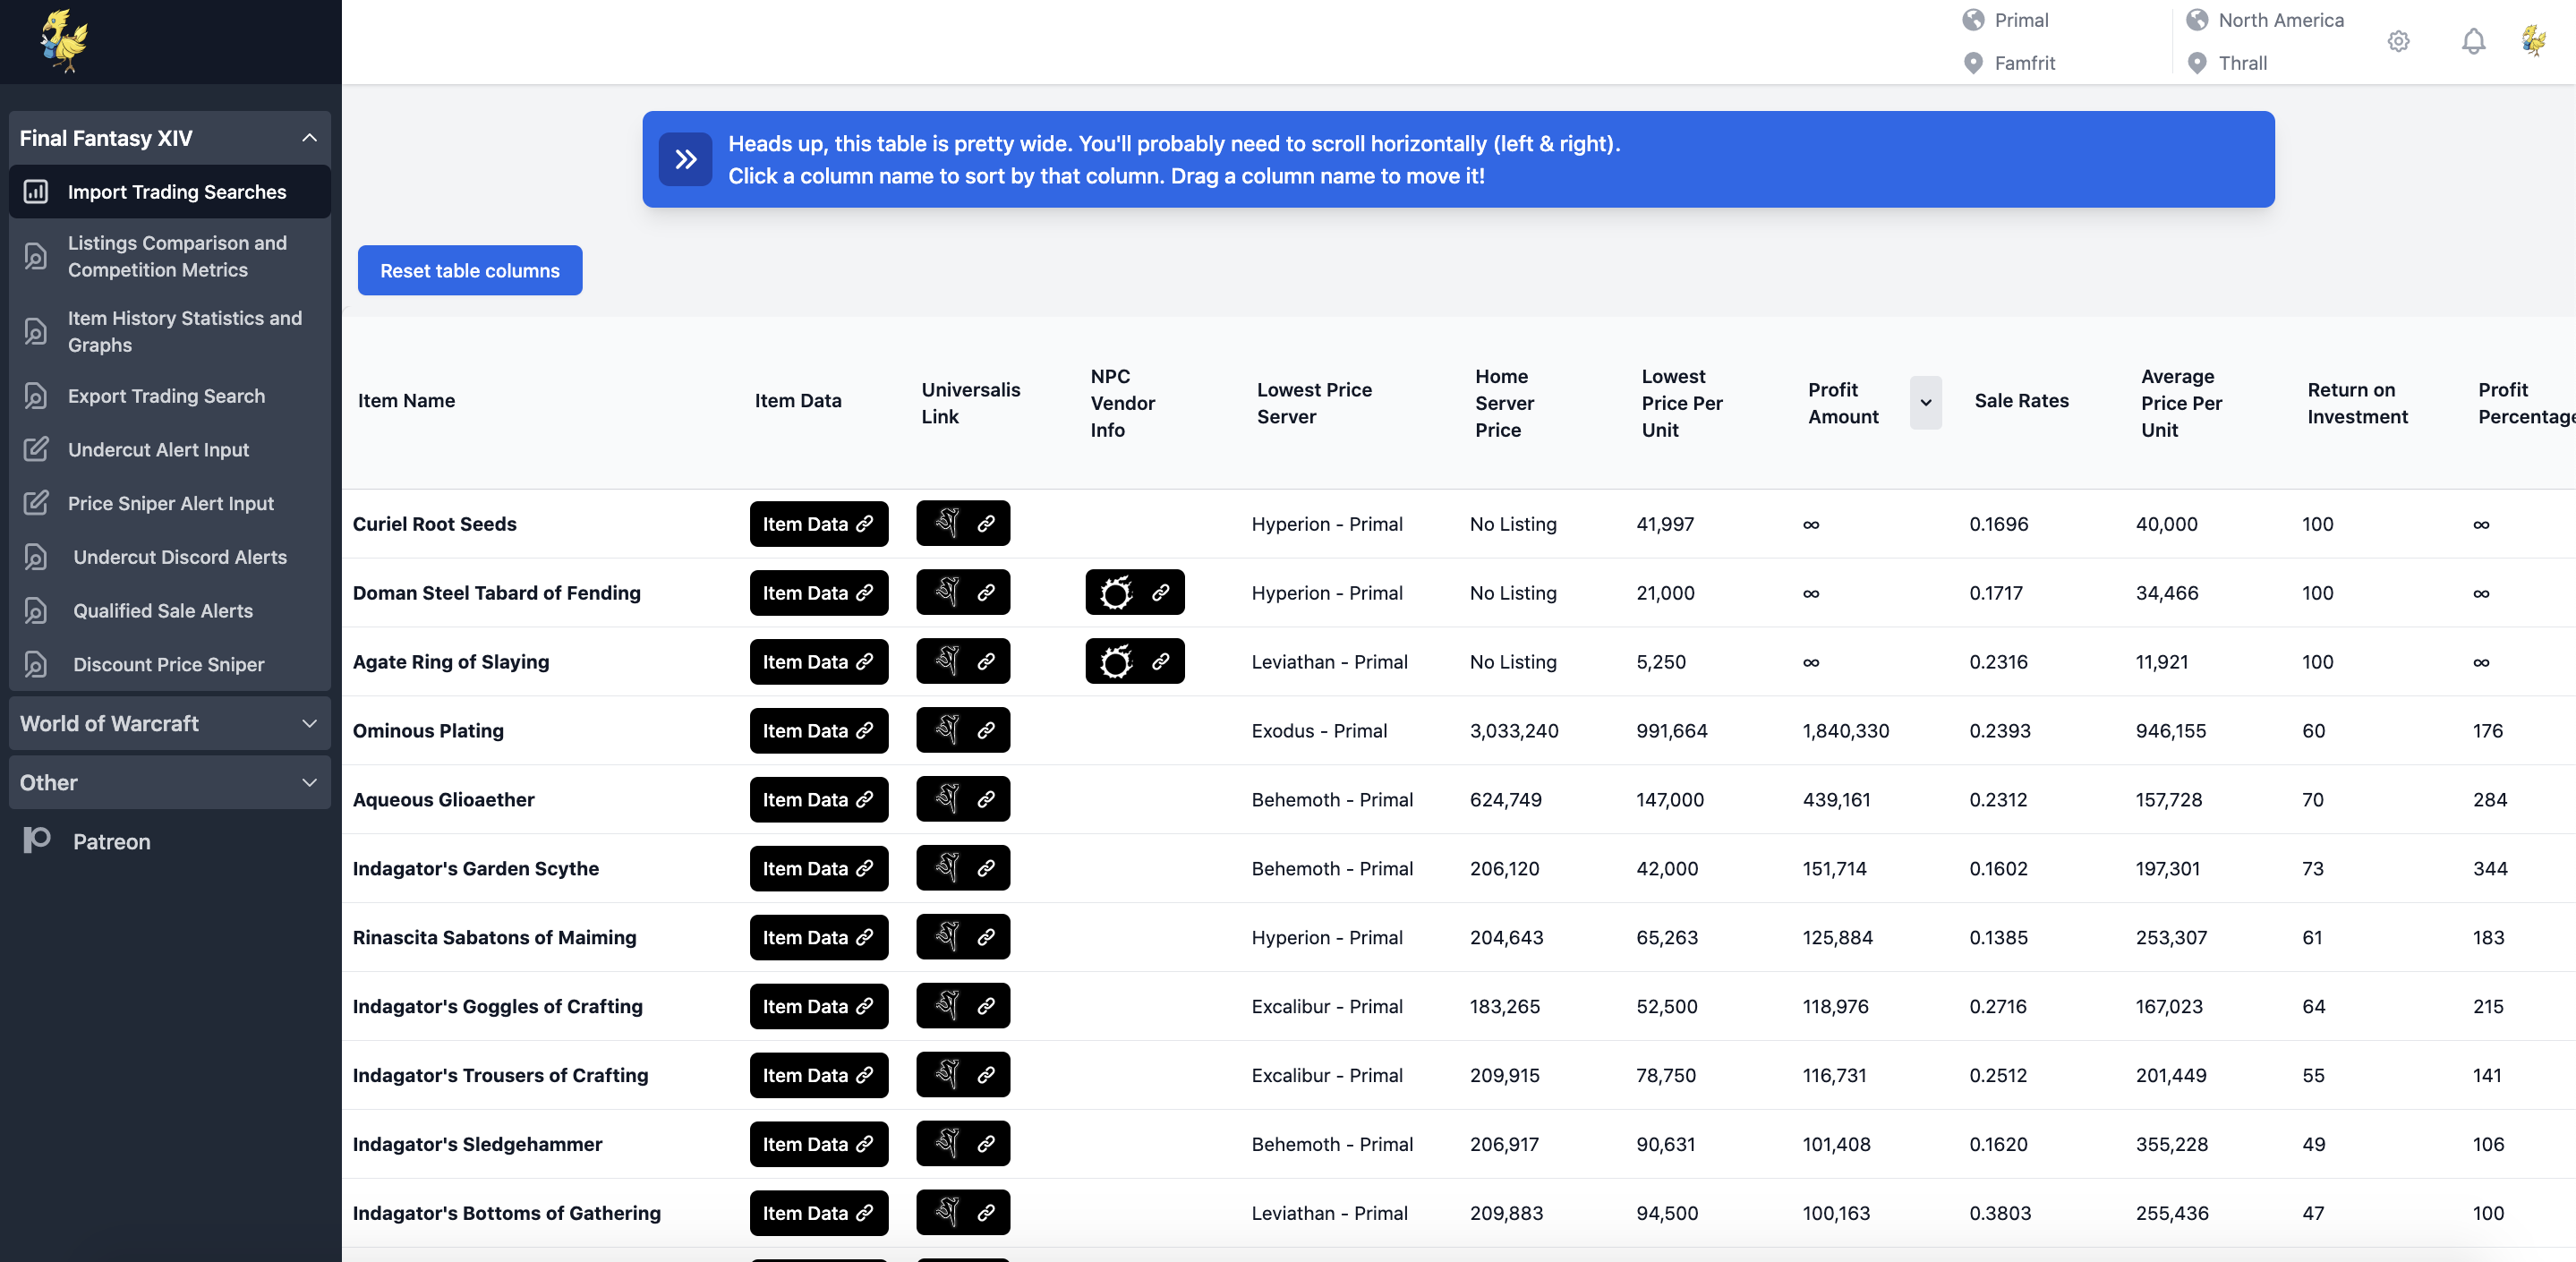The image size is (2576, 1262).
Task: Collapse the Final Fantasy XIV section
Action: coord(309,138)
